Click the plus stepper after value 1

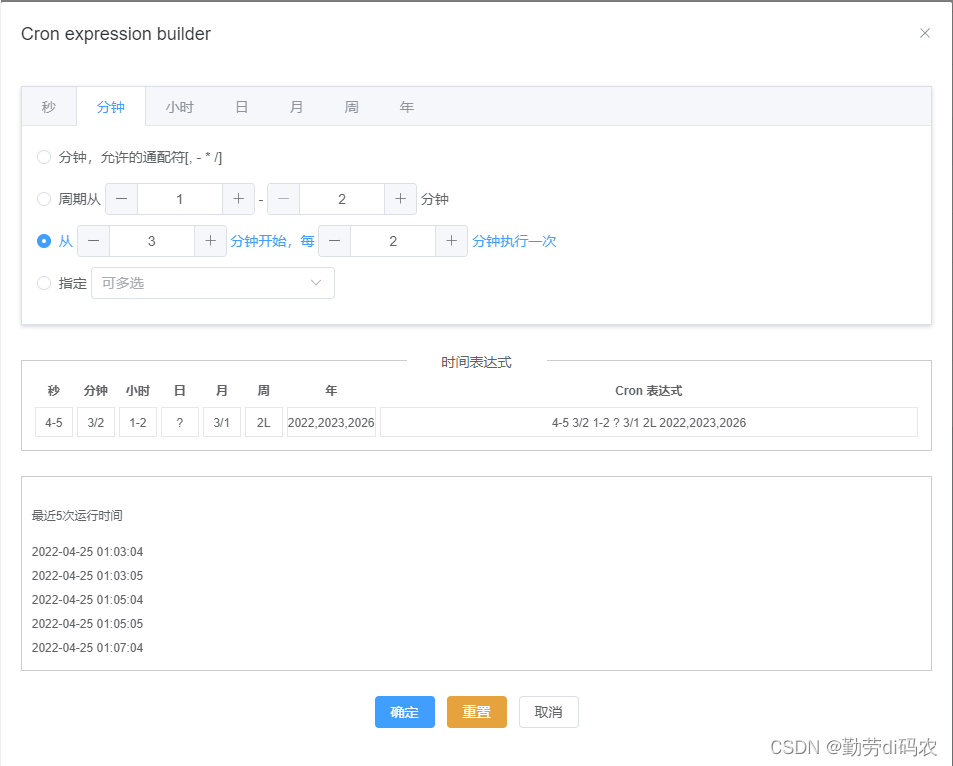(x=239, y=198)
